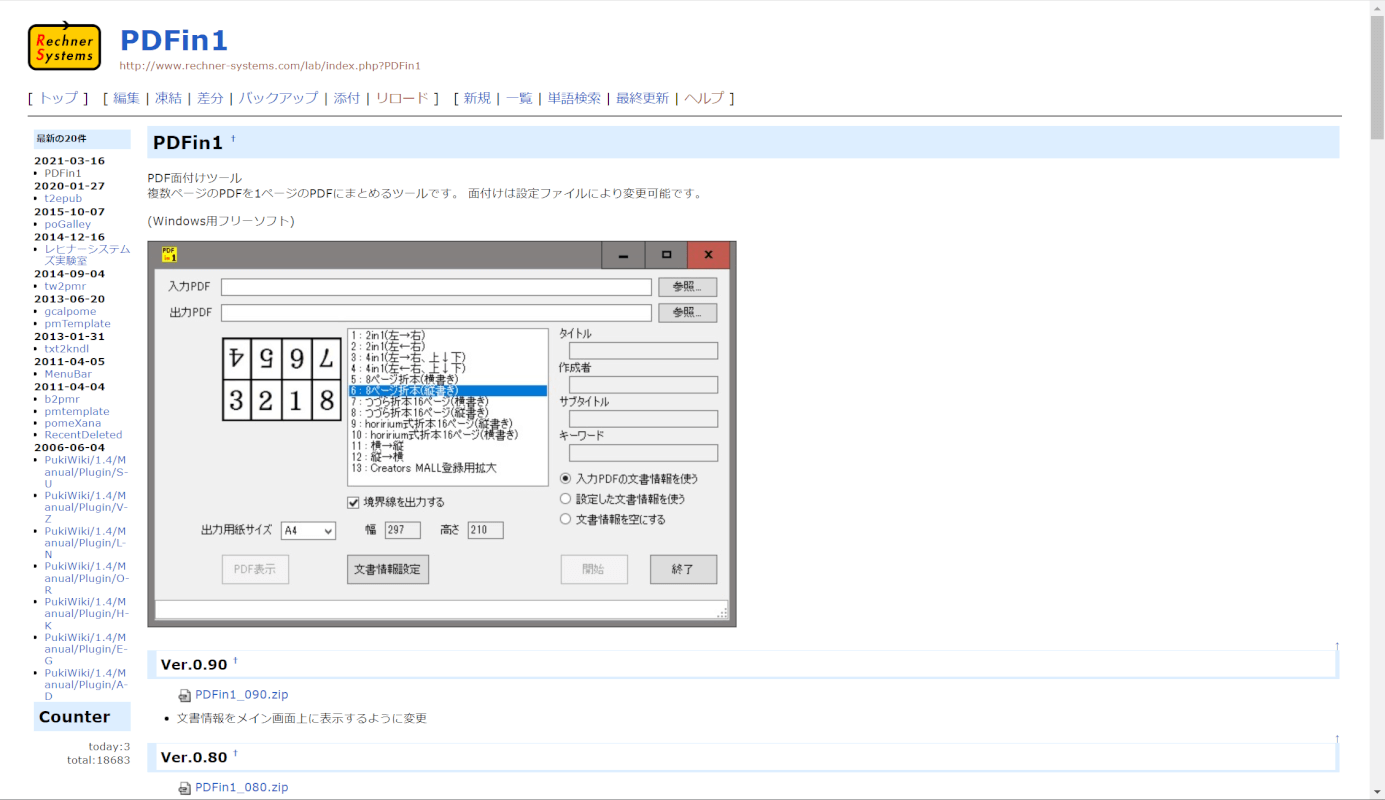Open the 一覧 page list link

tap(519, 98)
